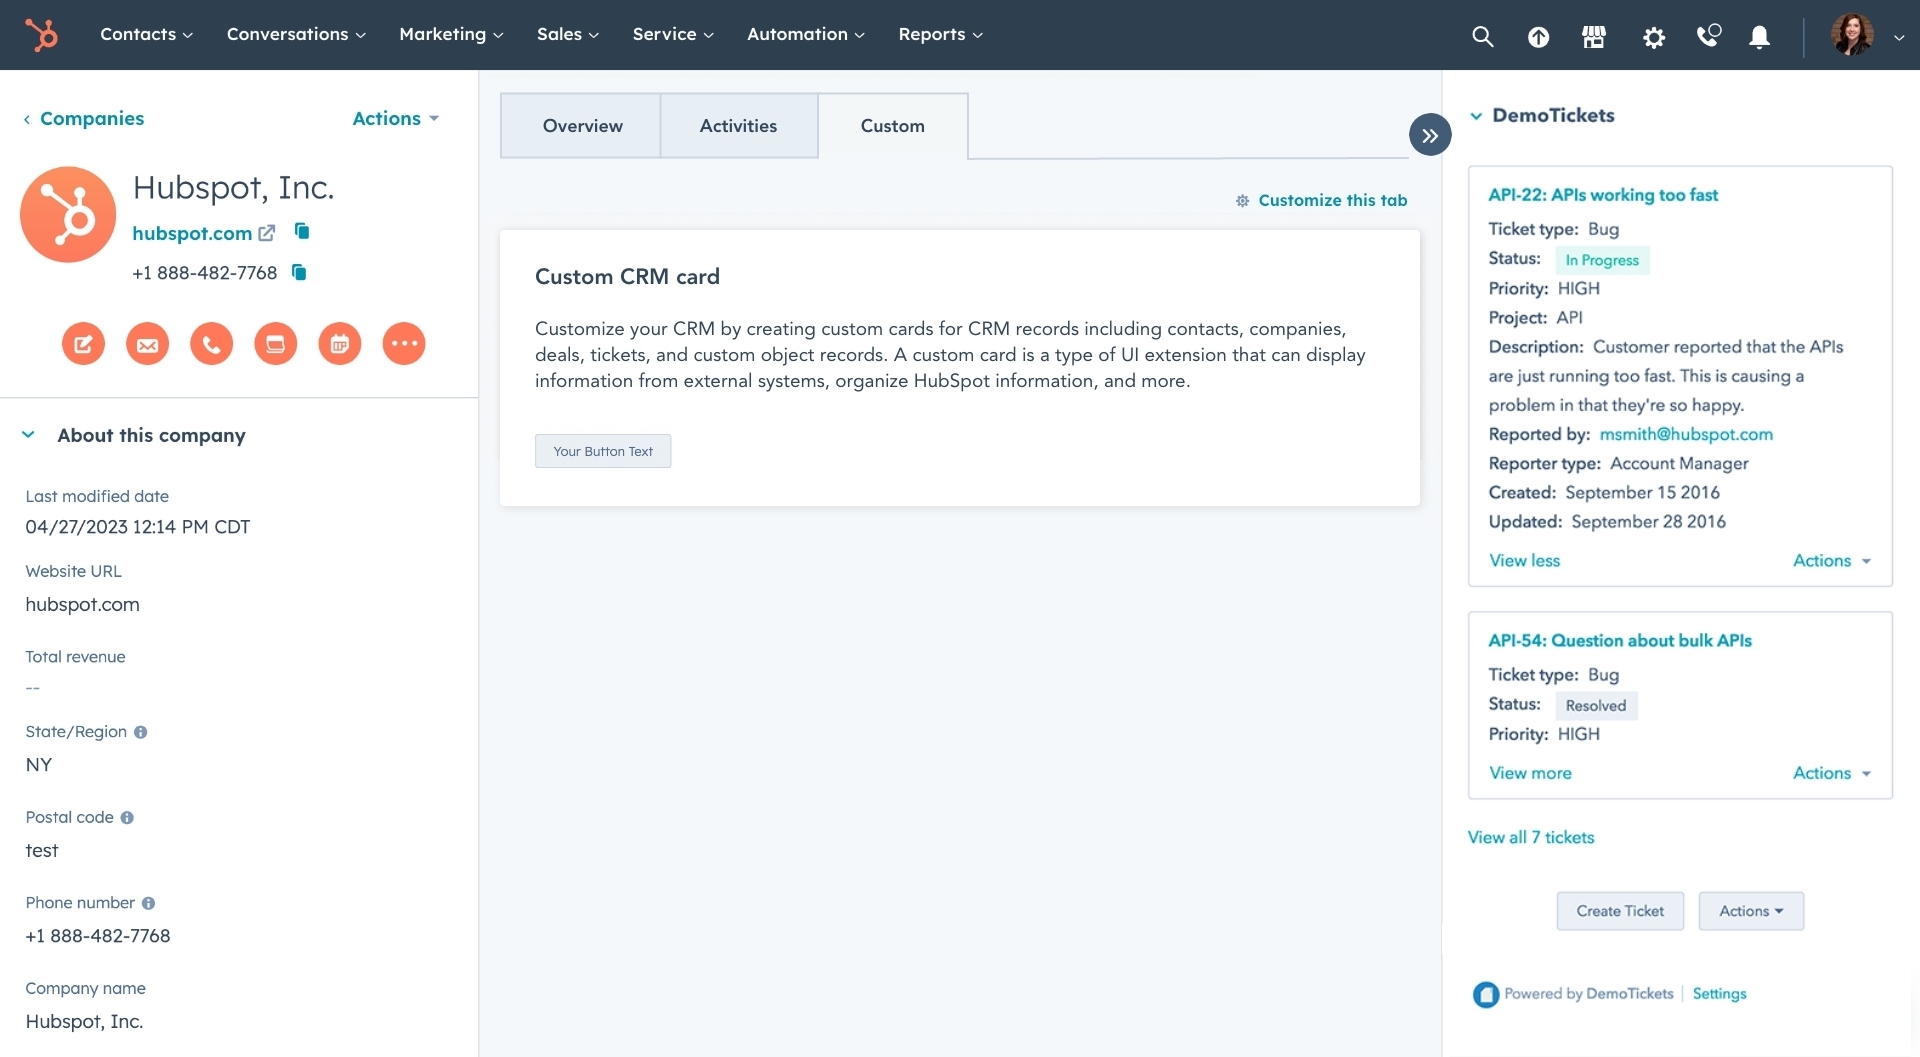Switch to the Activities tab
Image resolution: width=1920 pixels, height=1057 pixels.
(x=739, y=126)
